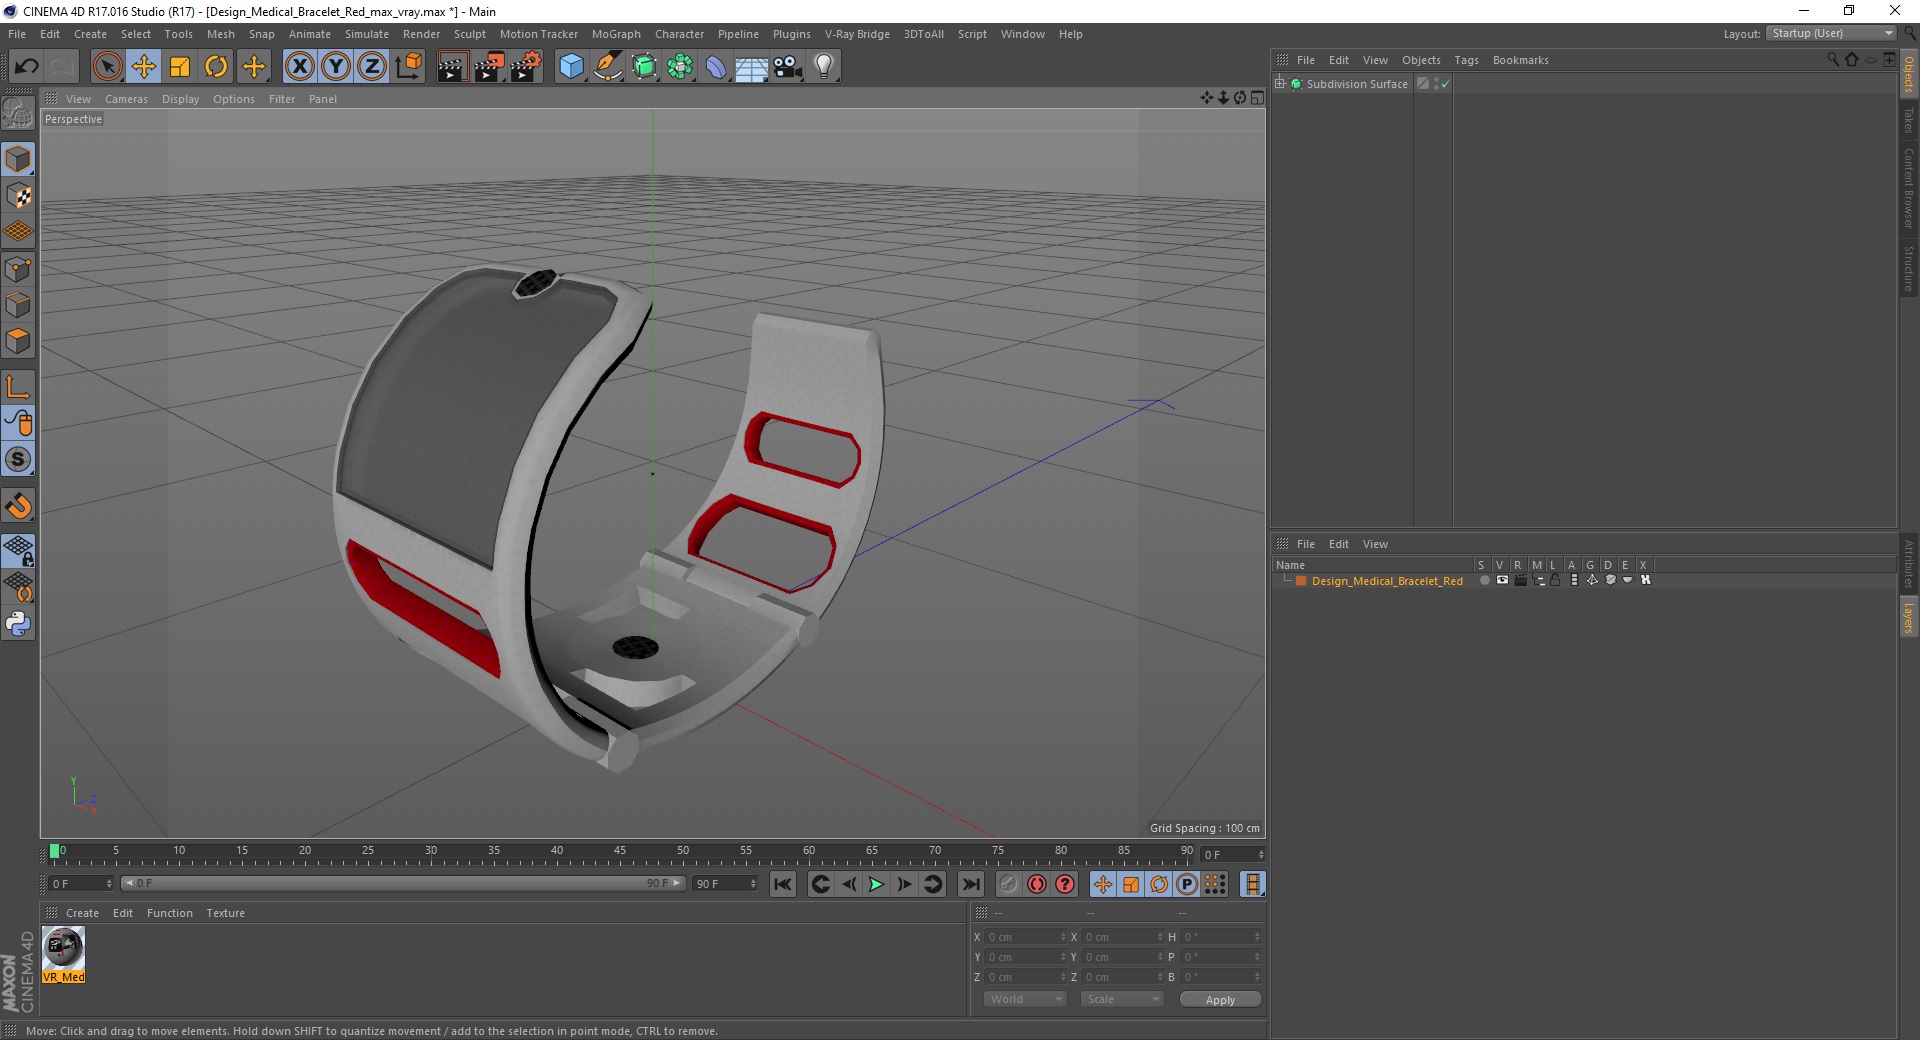Click the viewport maximize toggle icon
Image resolution: width=1920 pixels, height=1040 pixels.
pos(1257,98)
